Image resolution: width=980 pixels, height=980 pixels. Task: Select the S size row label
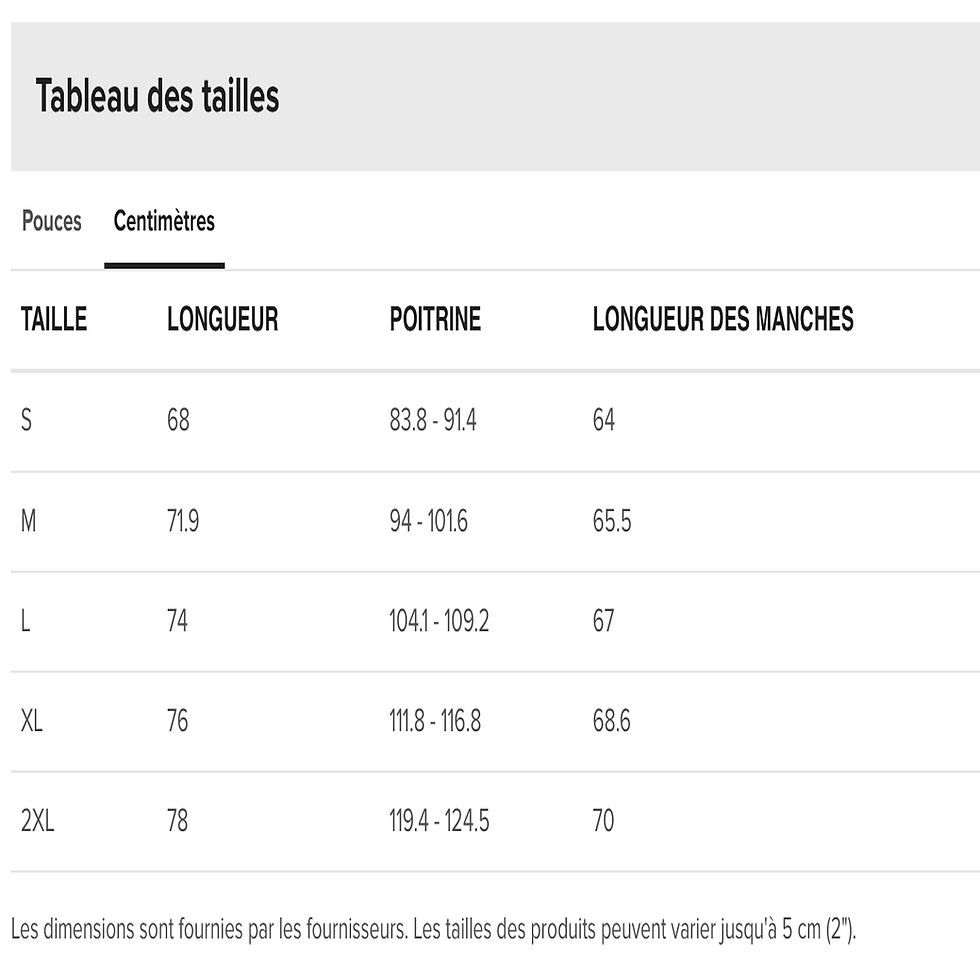(x=27, y=421)
